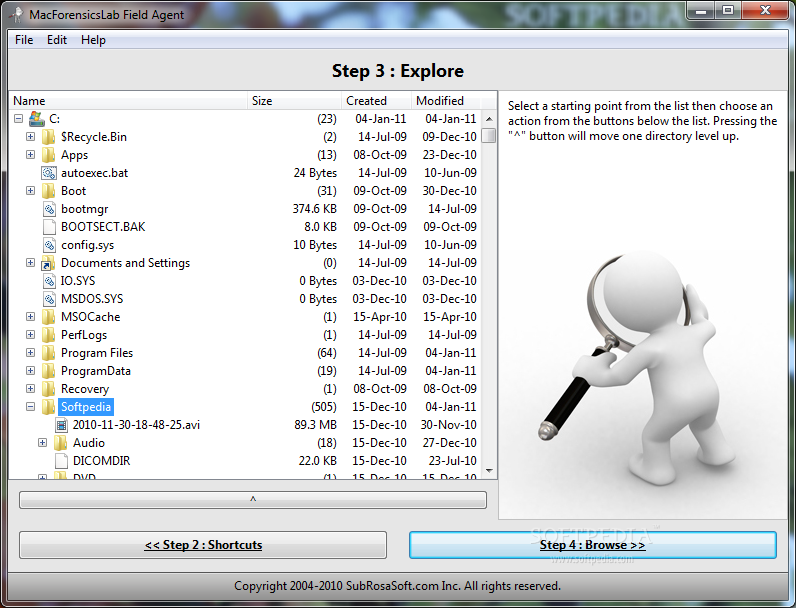Click the Program Files folder icon
Image resolution: width=796 pixels, height=608 pixels.
49,353
